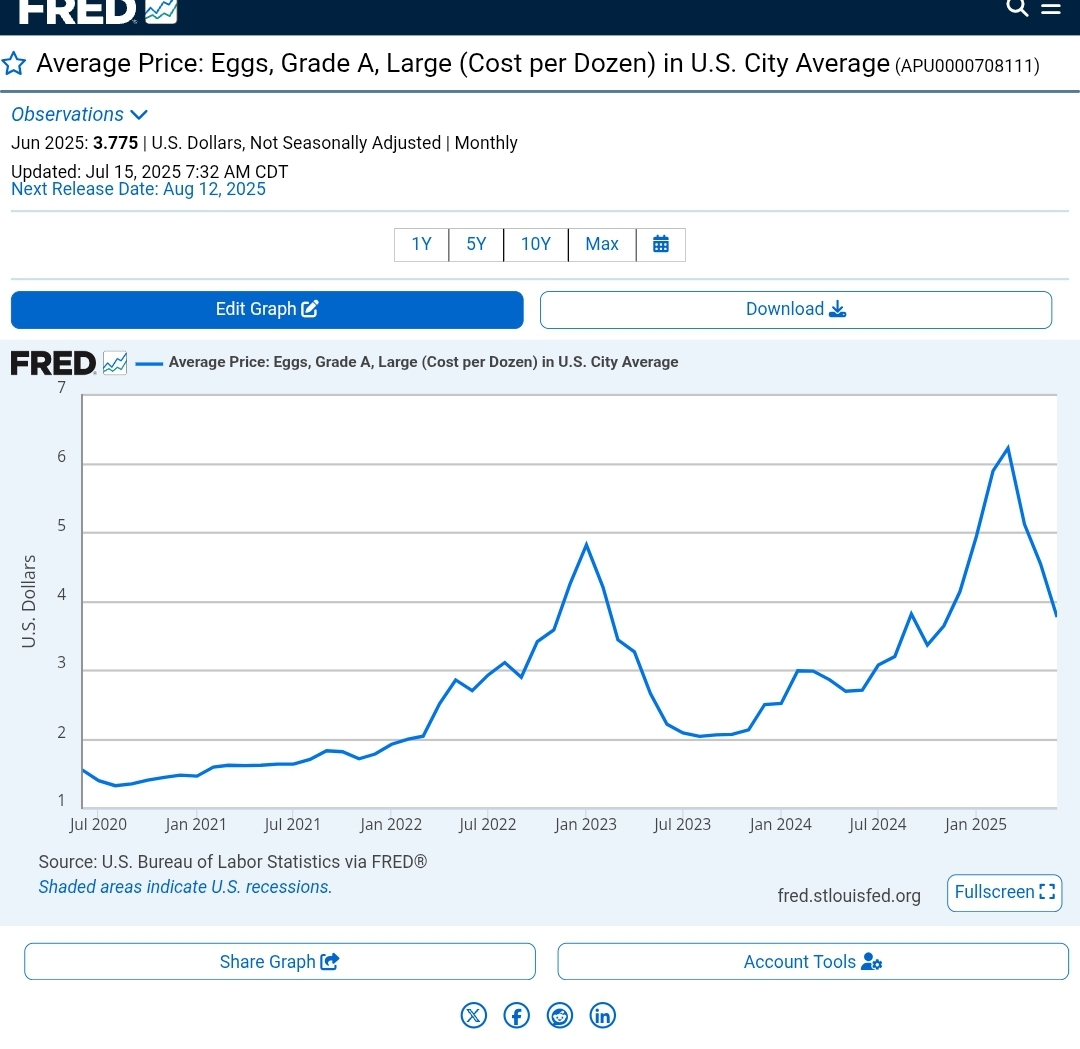This screenshot has height=1049, width=1080.
Task: Click the fred.stlouisfed.org text
Action: tap(849, 895)
